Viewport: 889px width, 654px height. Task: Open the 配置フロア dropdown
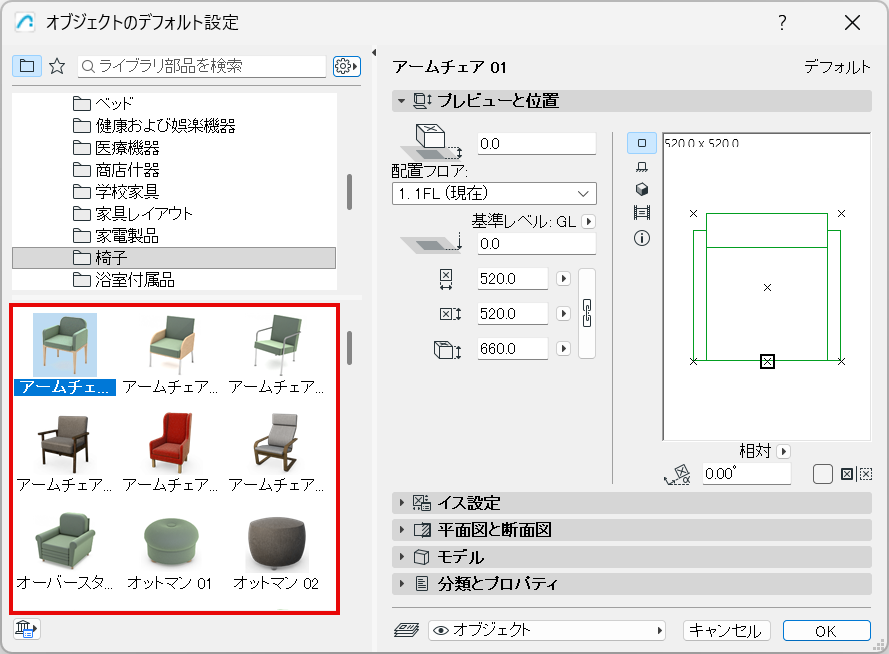pyautogui.click(x=494, y=193)
